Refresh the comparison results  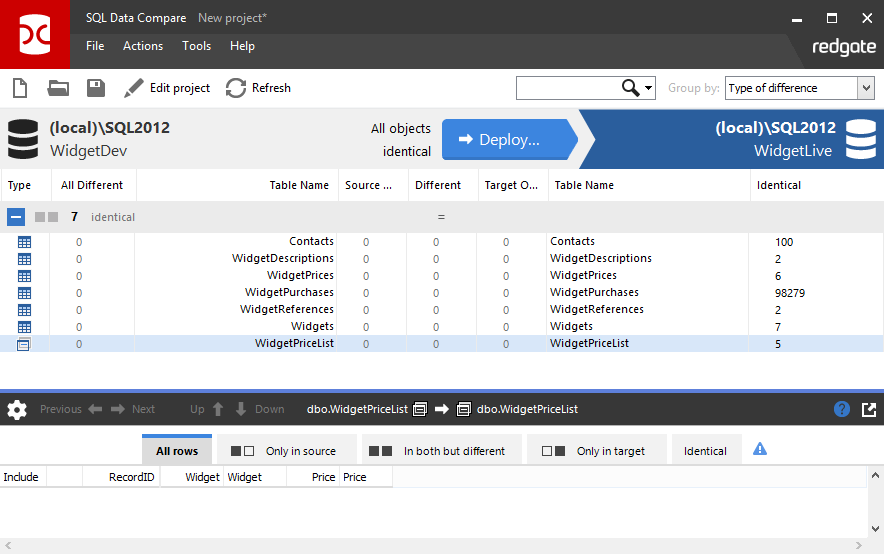click(258, 88)
